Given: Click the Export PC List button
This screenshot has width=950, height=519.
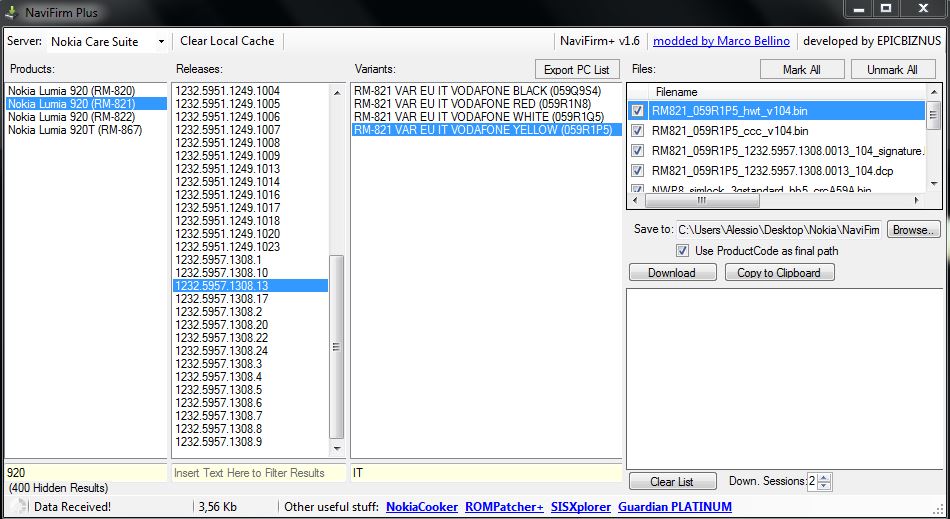Looking at the screenshot, I should [x=577, y=70].
